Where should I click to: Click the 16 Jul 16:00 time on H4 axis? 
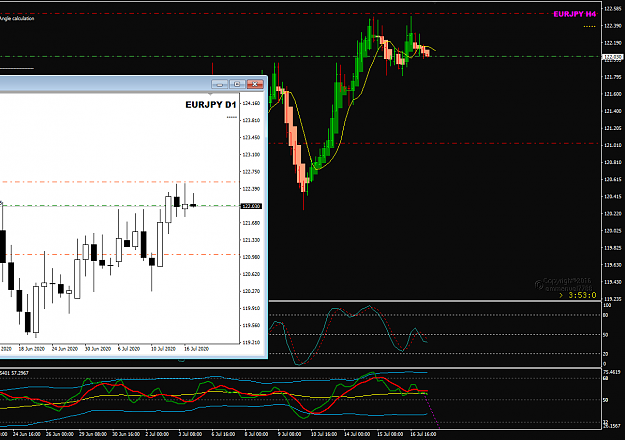(423, 434)
